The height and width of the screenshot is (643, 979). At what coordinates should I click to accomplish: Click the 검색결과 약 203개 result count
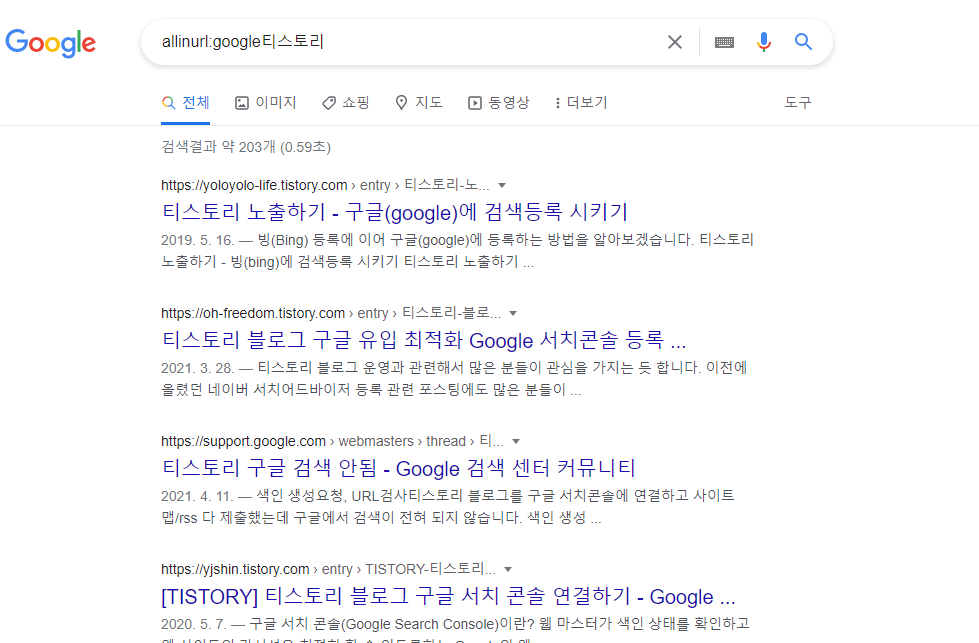(246, 147)
